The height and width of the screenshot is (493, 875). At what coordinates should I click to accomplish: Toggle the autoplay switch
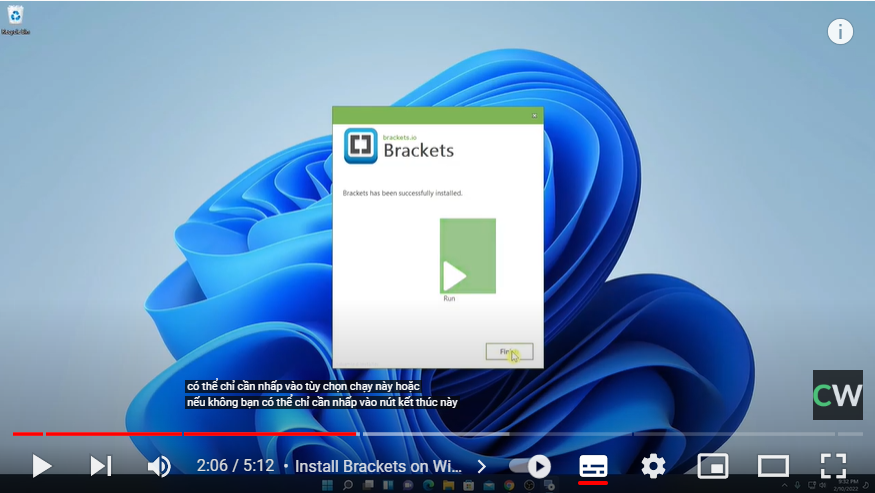coord(531,466)
